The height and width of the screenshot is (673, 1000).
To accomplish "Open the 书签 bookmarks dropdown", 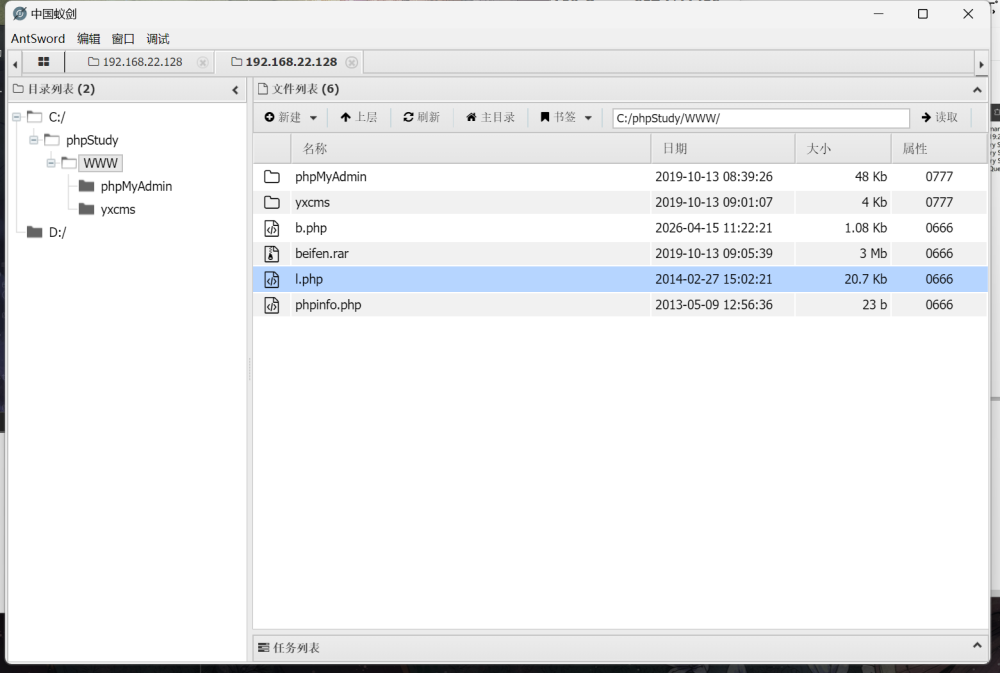I will [566, 118].
